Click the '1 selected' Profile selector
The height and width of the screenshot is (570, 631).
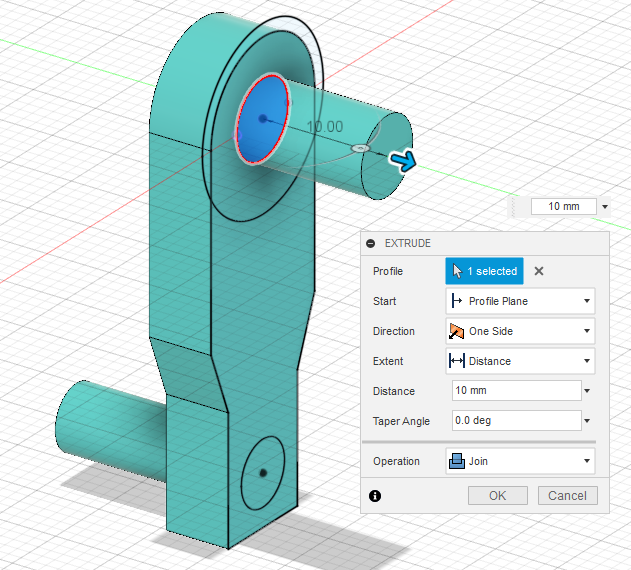pyautogui.click(x=485, y=271)
